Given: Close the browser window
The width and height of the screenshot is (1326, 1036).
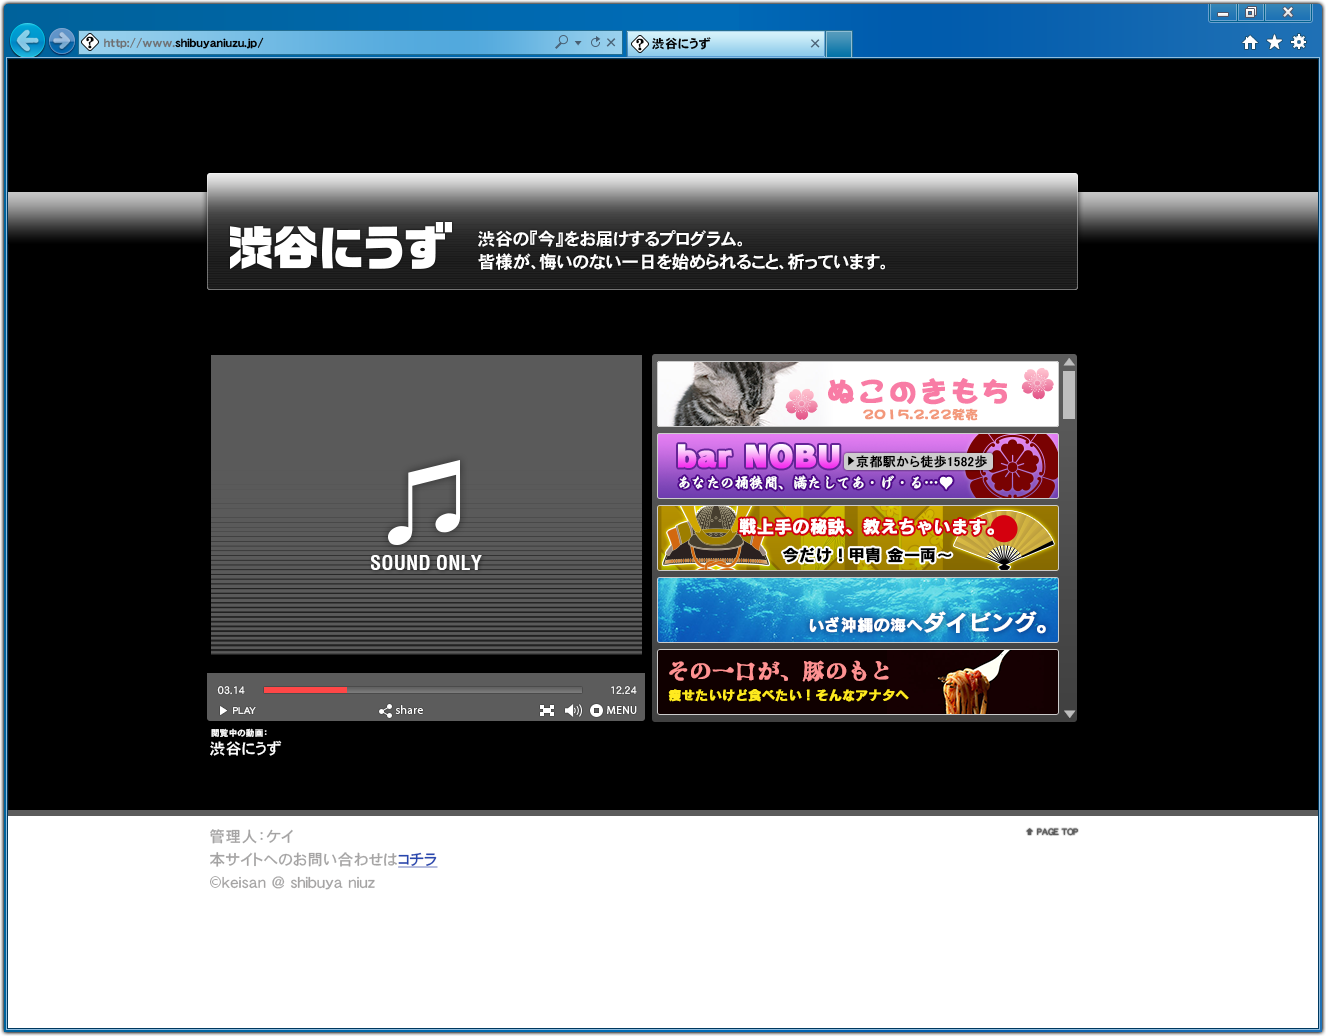Looking at the screenshot, I should 1288,13.
